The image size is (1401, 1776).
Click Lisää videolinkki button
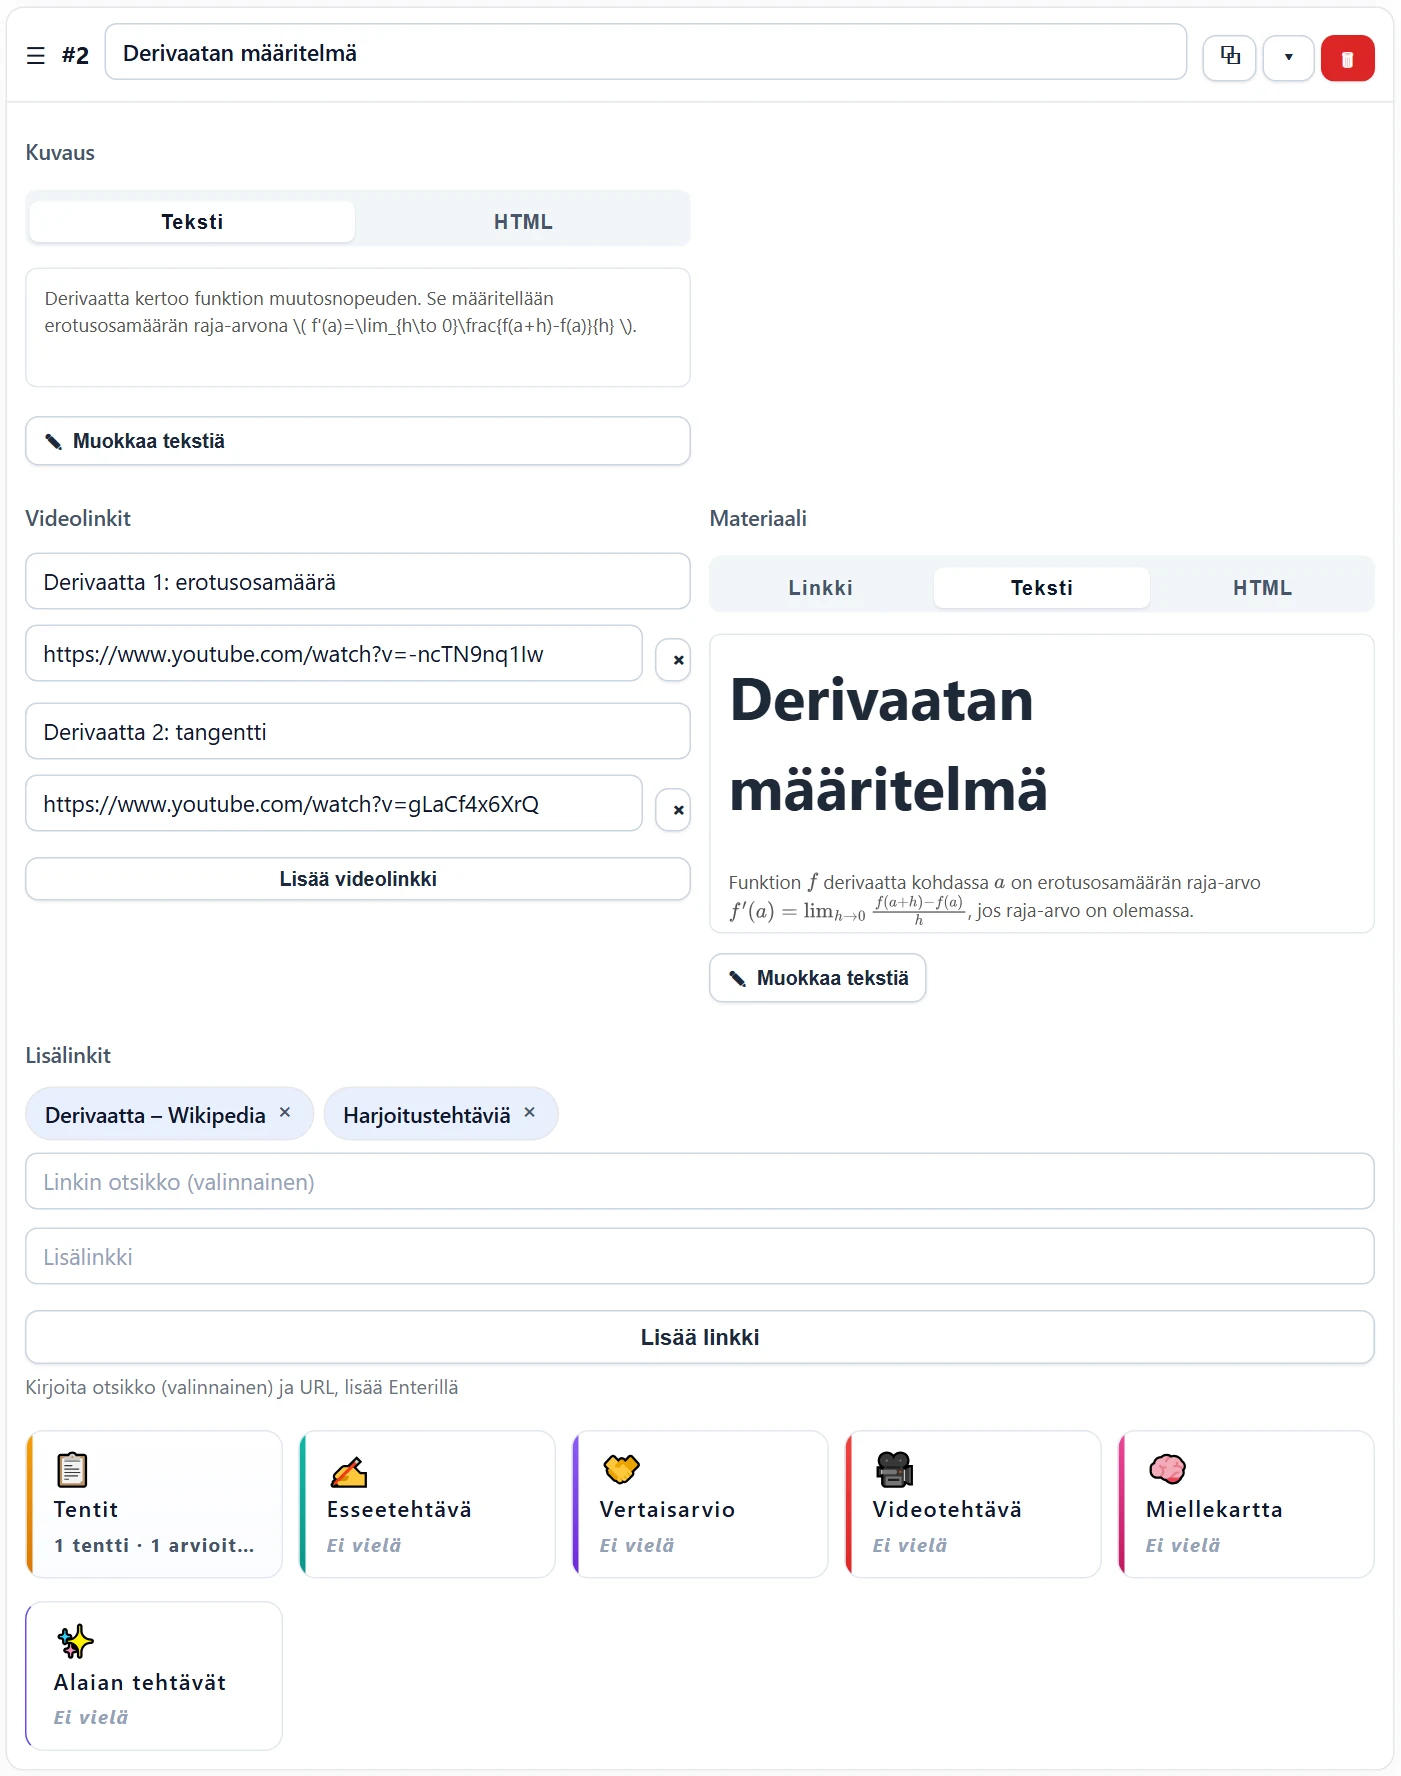pyautogui.click(x=358, y=879)
